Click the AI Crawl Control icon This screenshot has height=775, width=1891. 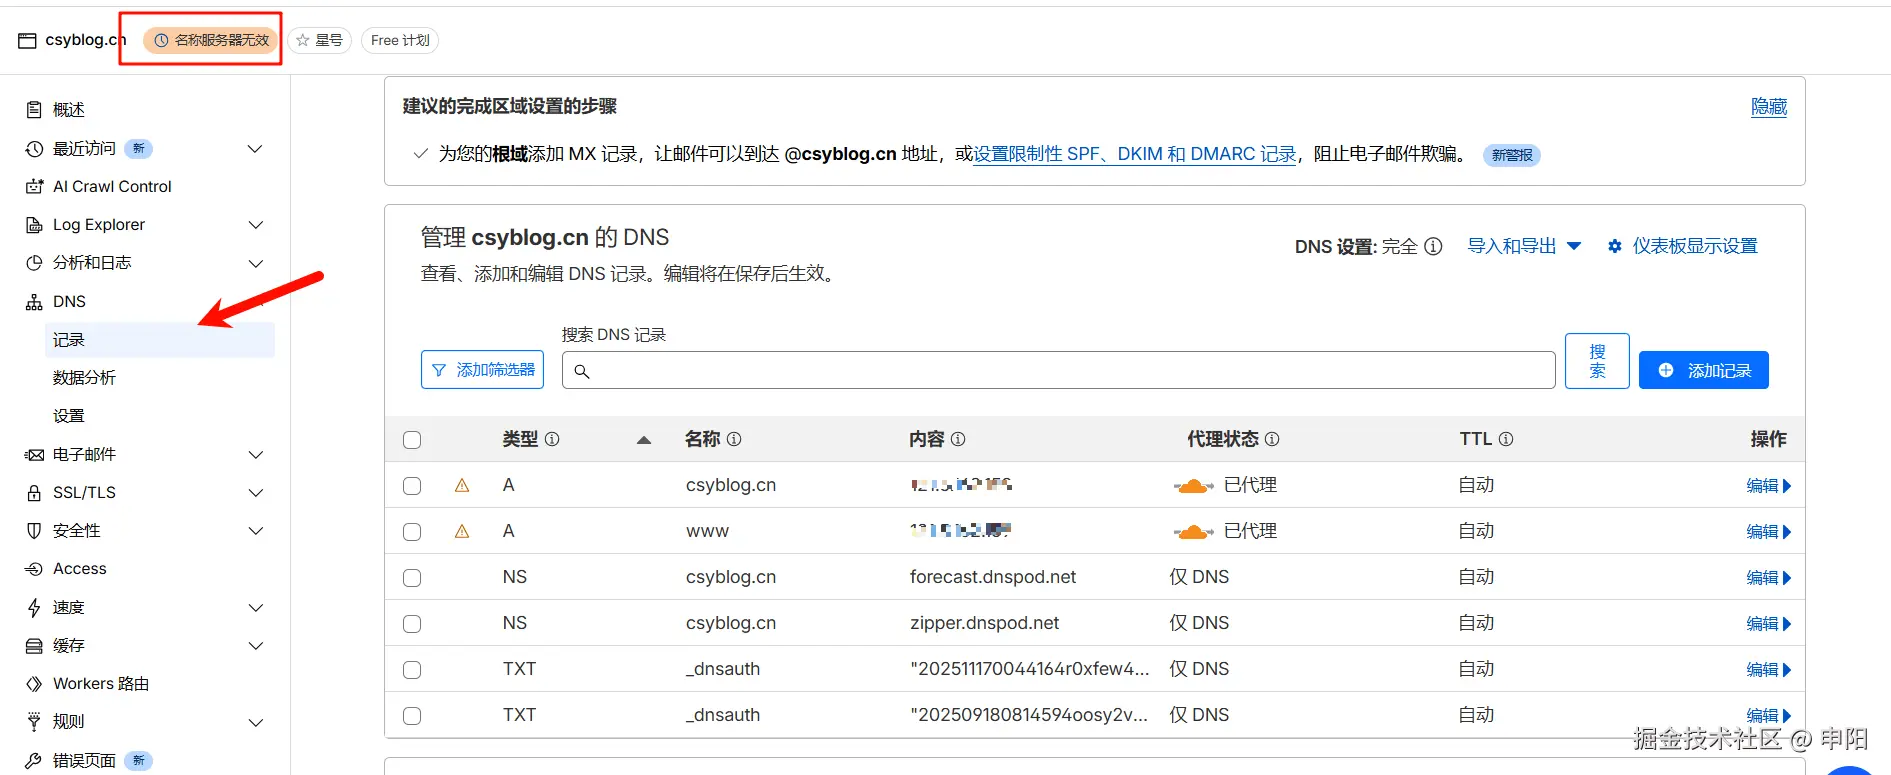click(34, 187)
